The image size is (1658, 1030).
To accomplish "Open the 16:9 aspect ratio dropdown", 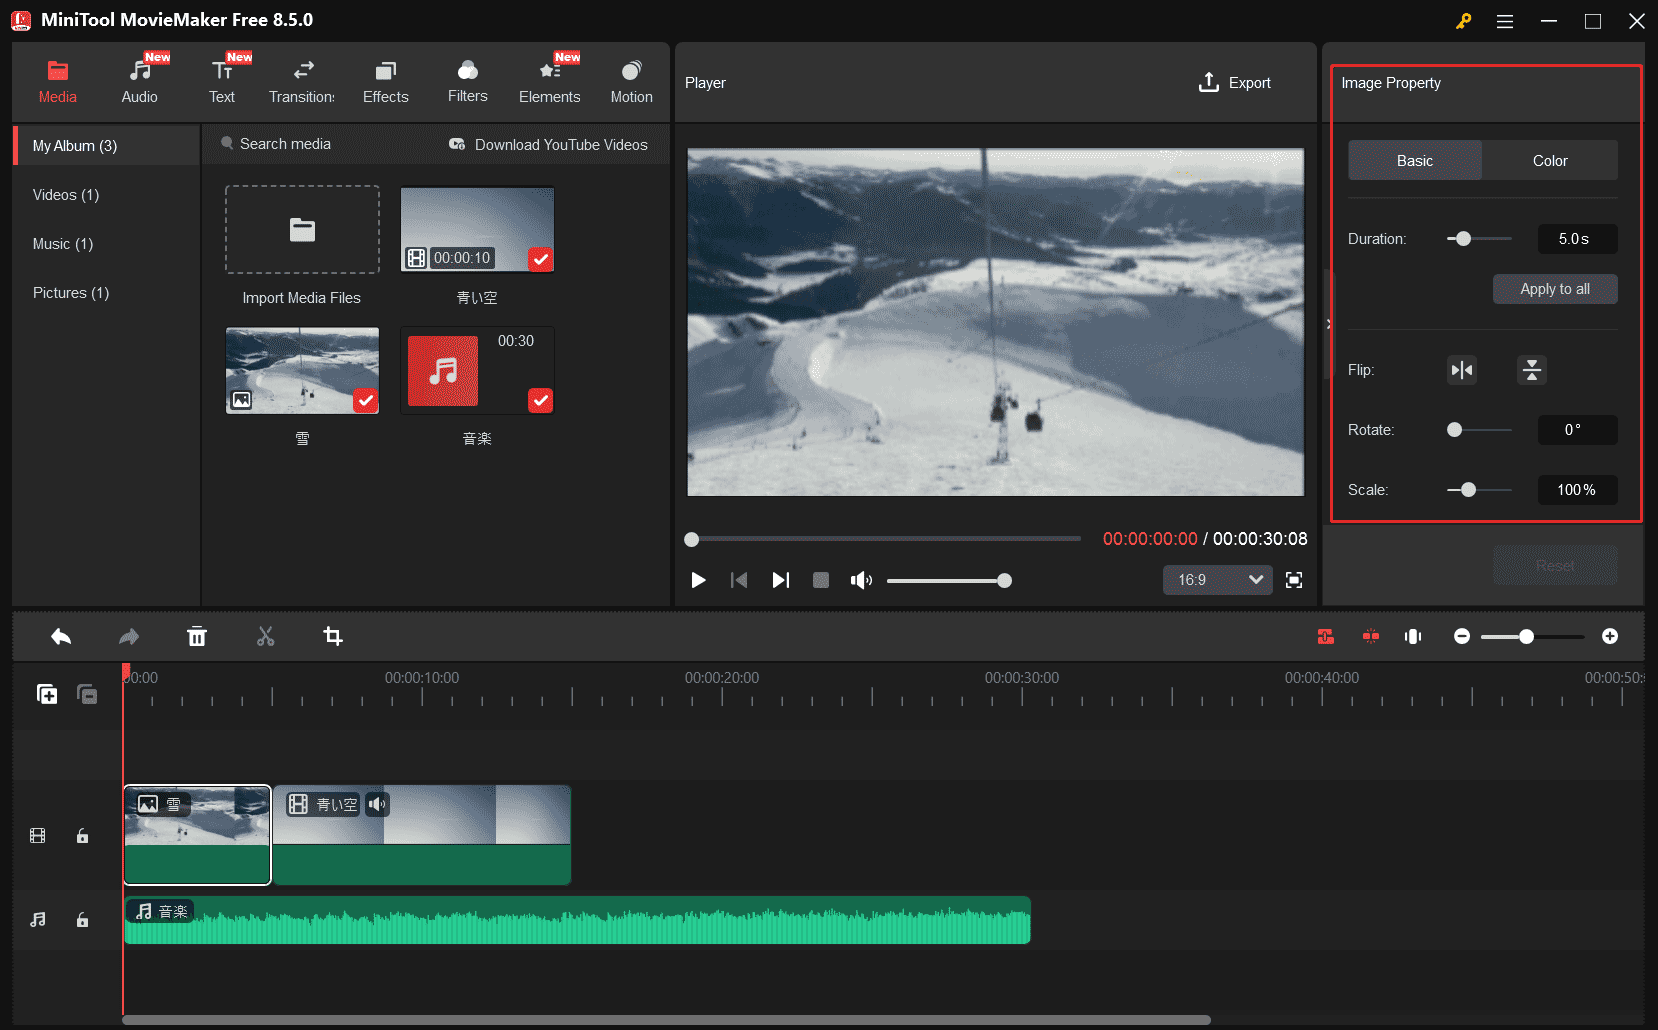I will pyautogui.click(x=1217, y=580).
